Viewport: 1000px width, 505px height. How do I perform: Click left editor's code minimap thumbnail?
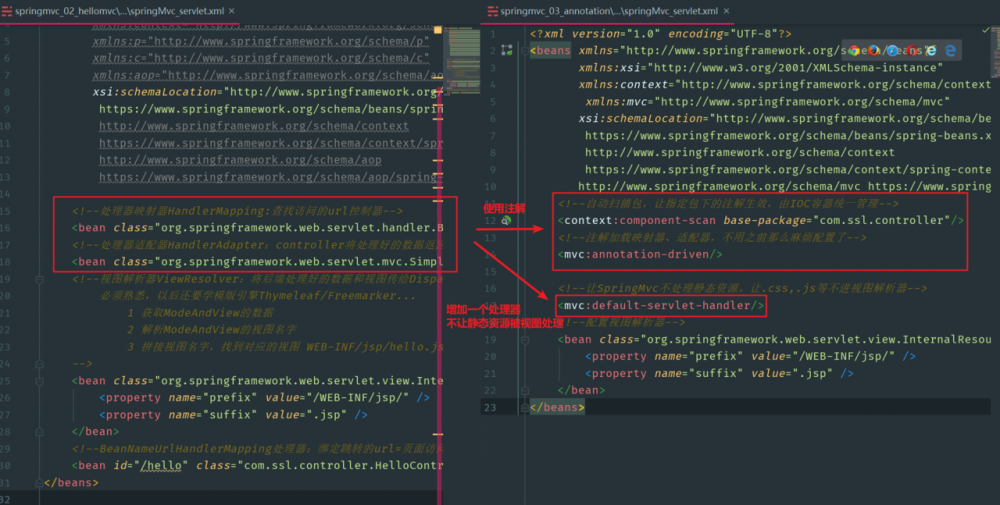[x=461, y=59]
